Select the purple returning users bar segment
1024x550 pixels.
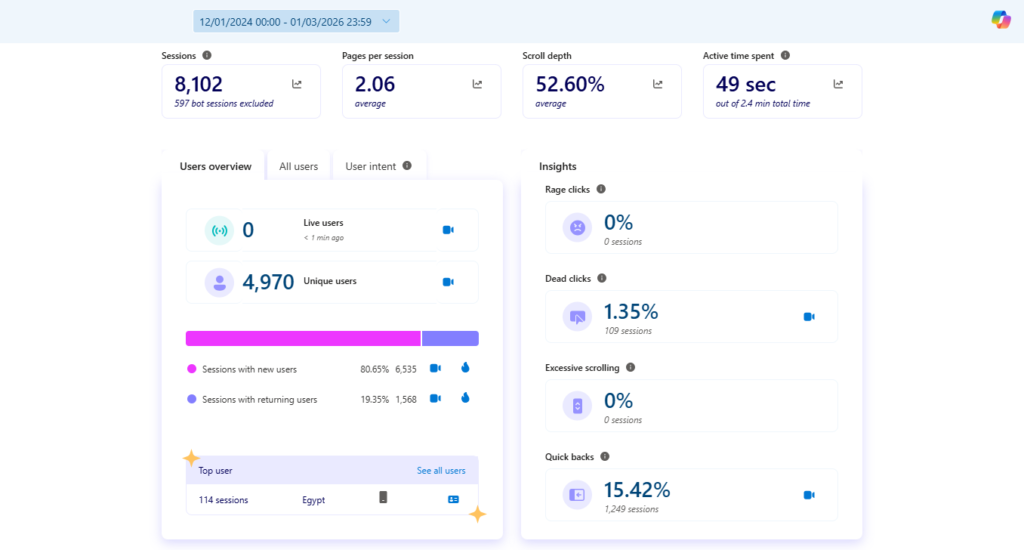(451, 338)
